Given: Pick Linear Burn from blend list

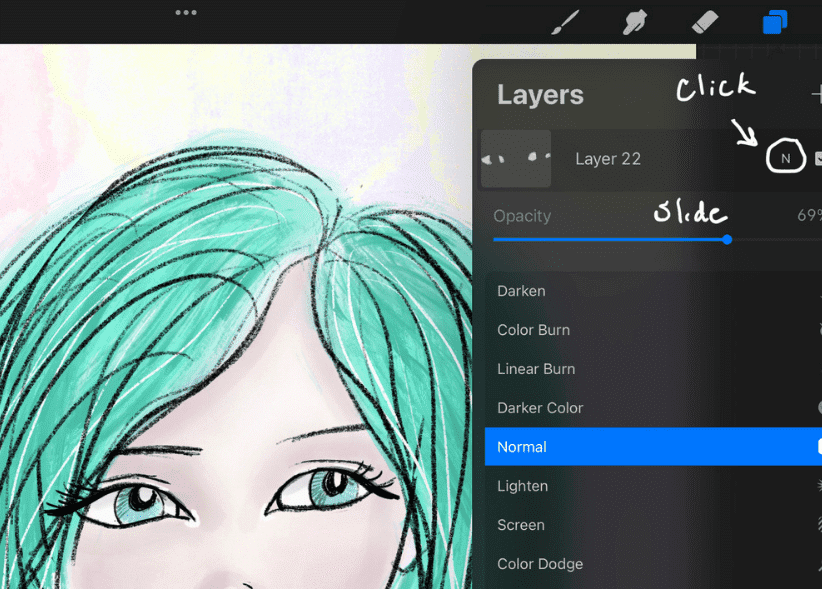Looking at the screenshot, I should point(536,369).
